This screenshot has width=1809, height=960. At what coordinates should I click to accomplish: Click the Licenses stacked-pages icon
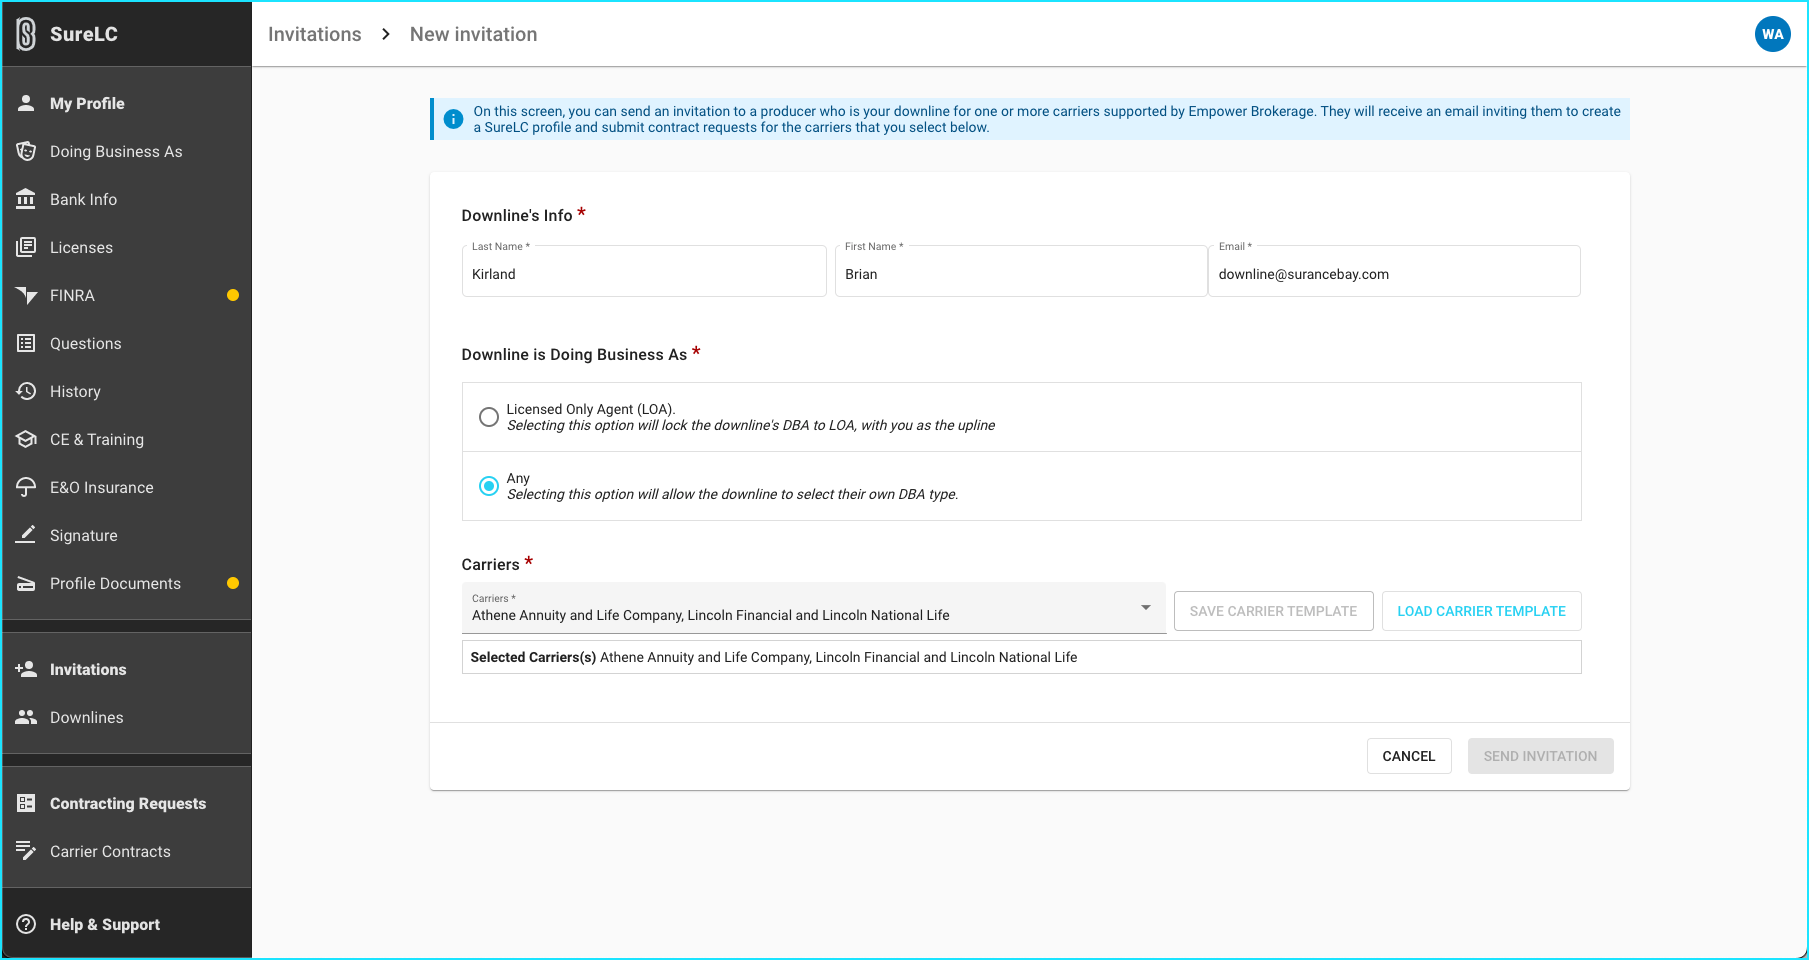point(27,247)
